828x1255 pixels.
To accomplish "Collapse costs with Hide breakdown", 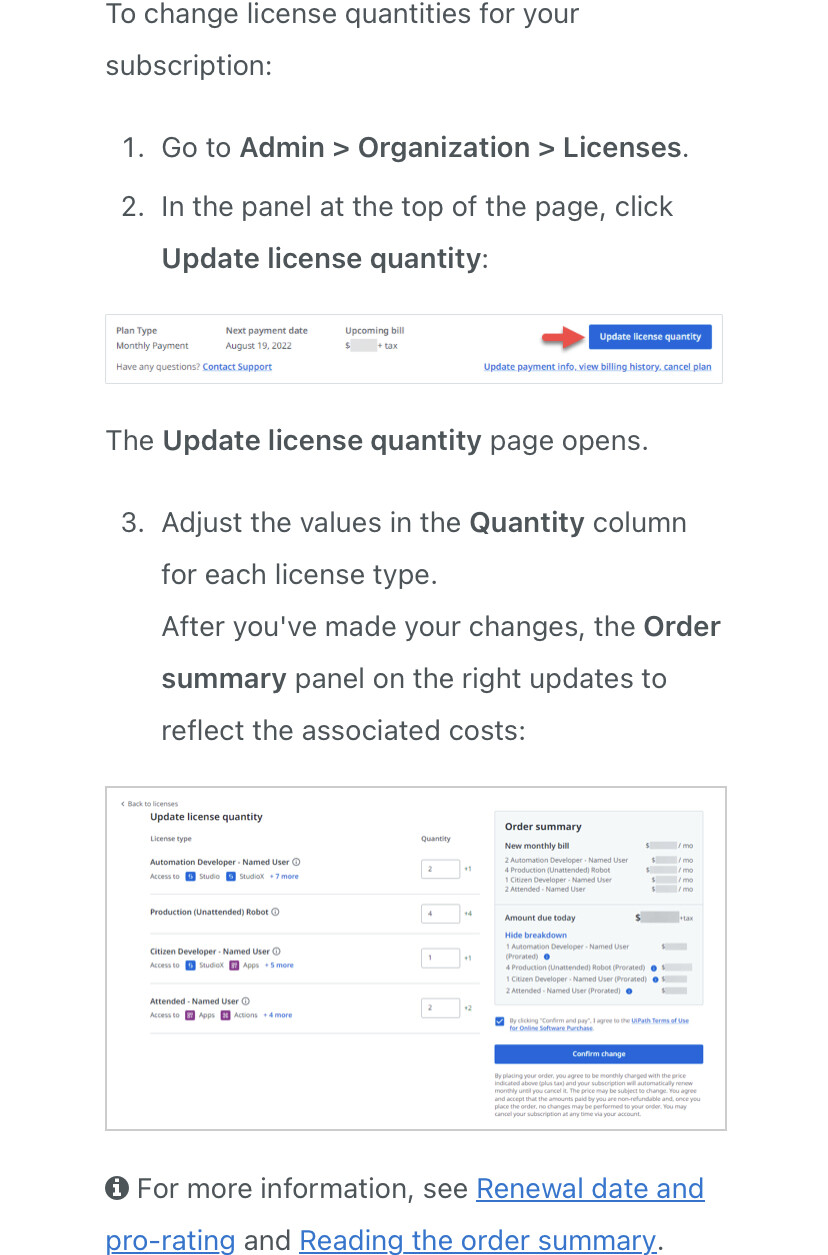I will click(x=536, y=935).
